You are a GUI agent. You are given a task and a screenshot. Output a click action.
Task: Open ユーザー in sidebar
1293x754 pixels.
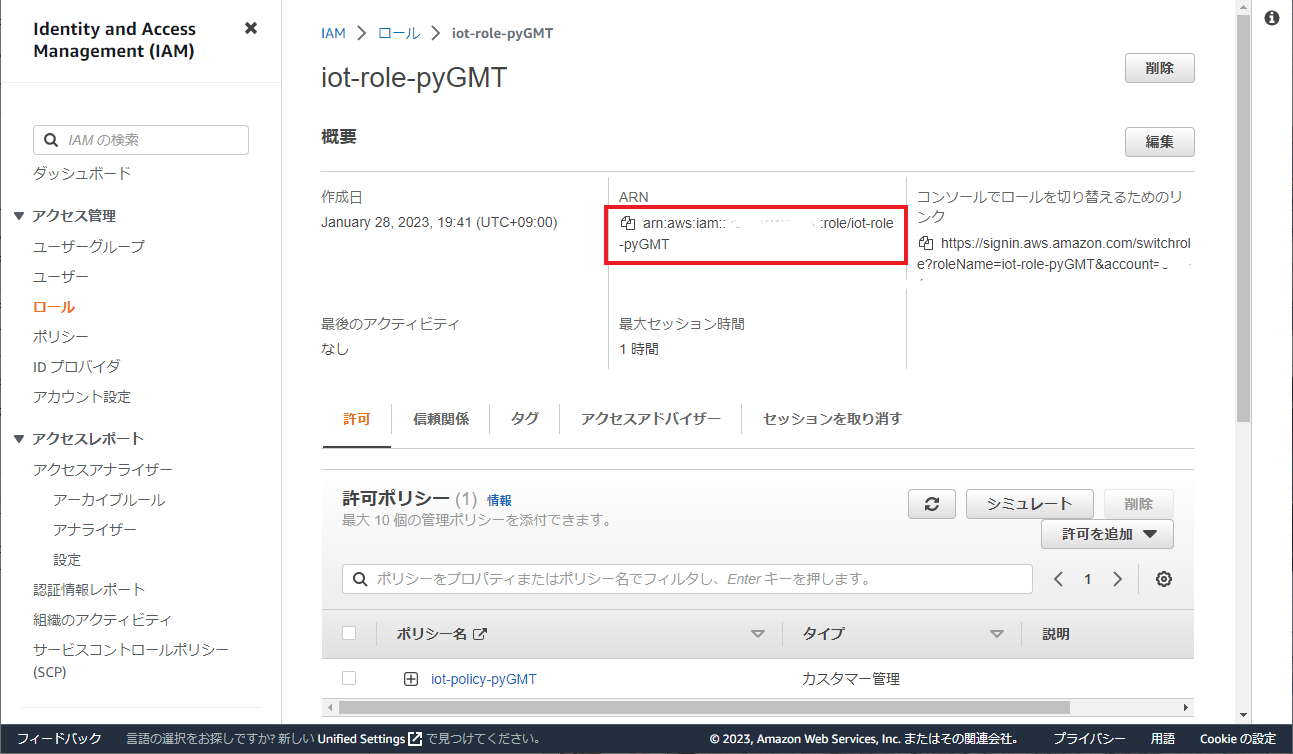click(x=61, y=276)
